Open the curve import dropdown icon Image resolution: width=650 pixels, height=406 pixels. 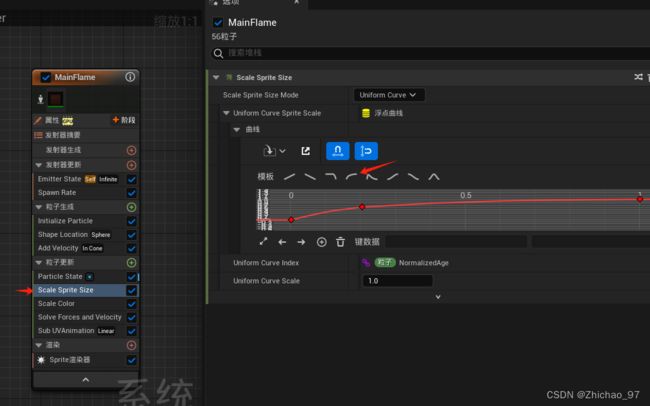tap(274, 151)
